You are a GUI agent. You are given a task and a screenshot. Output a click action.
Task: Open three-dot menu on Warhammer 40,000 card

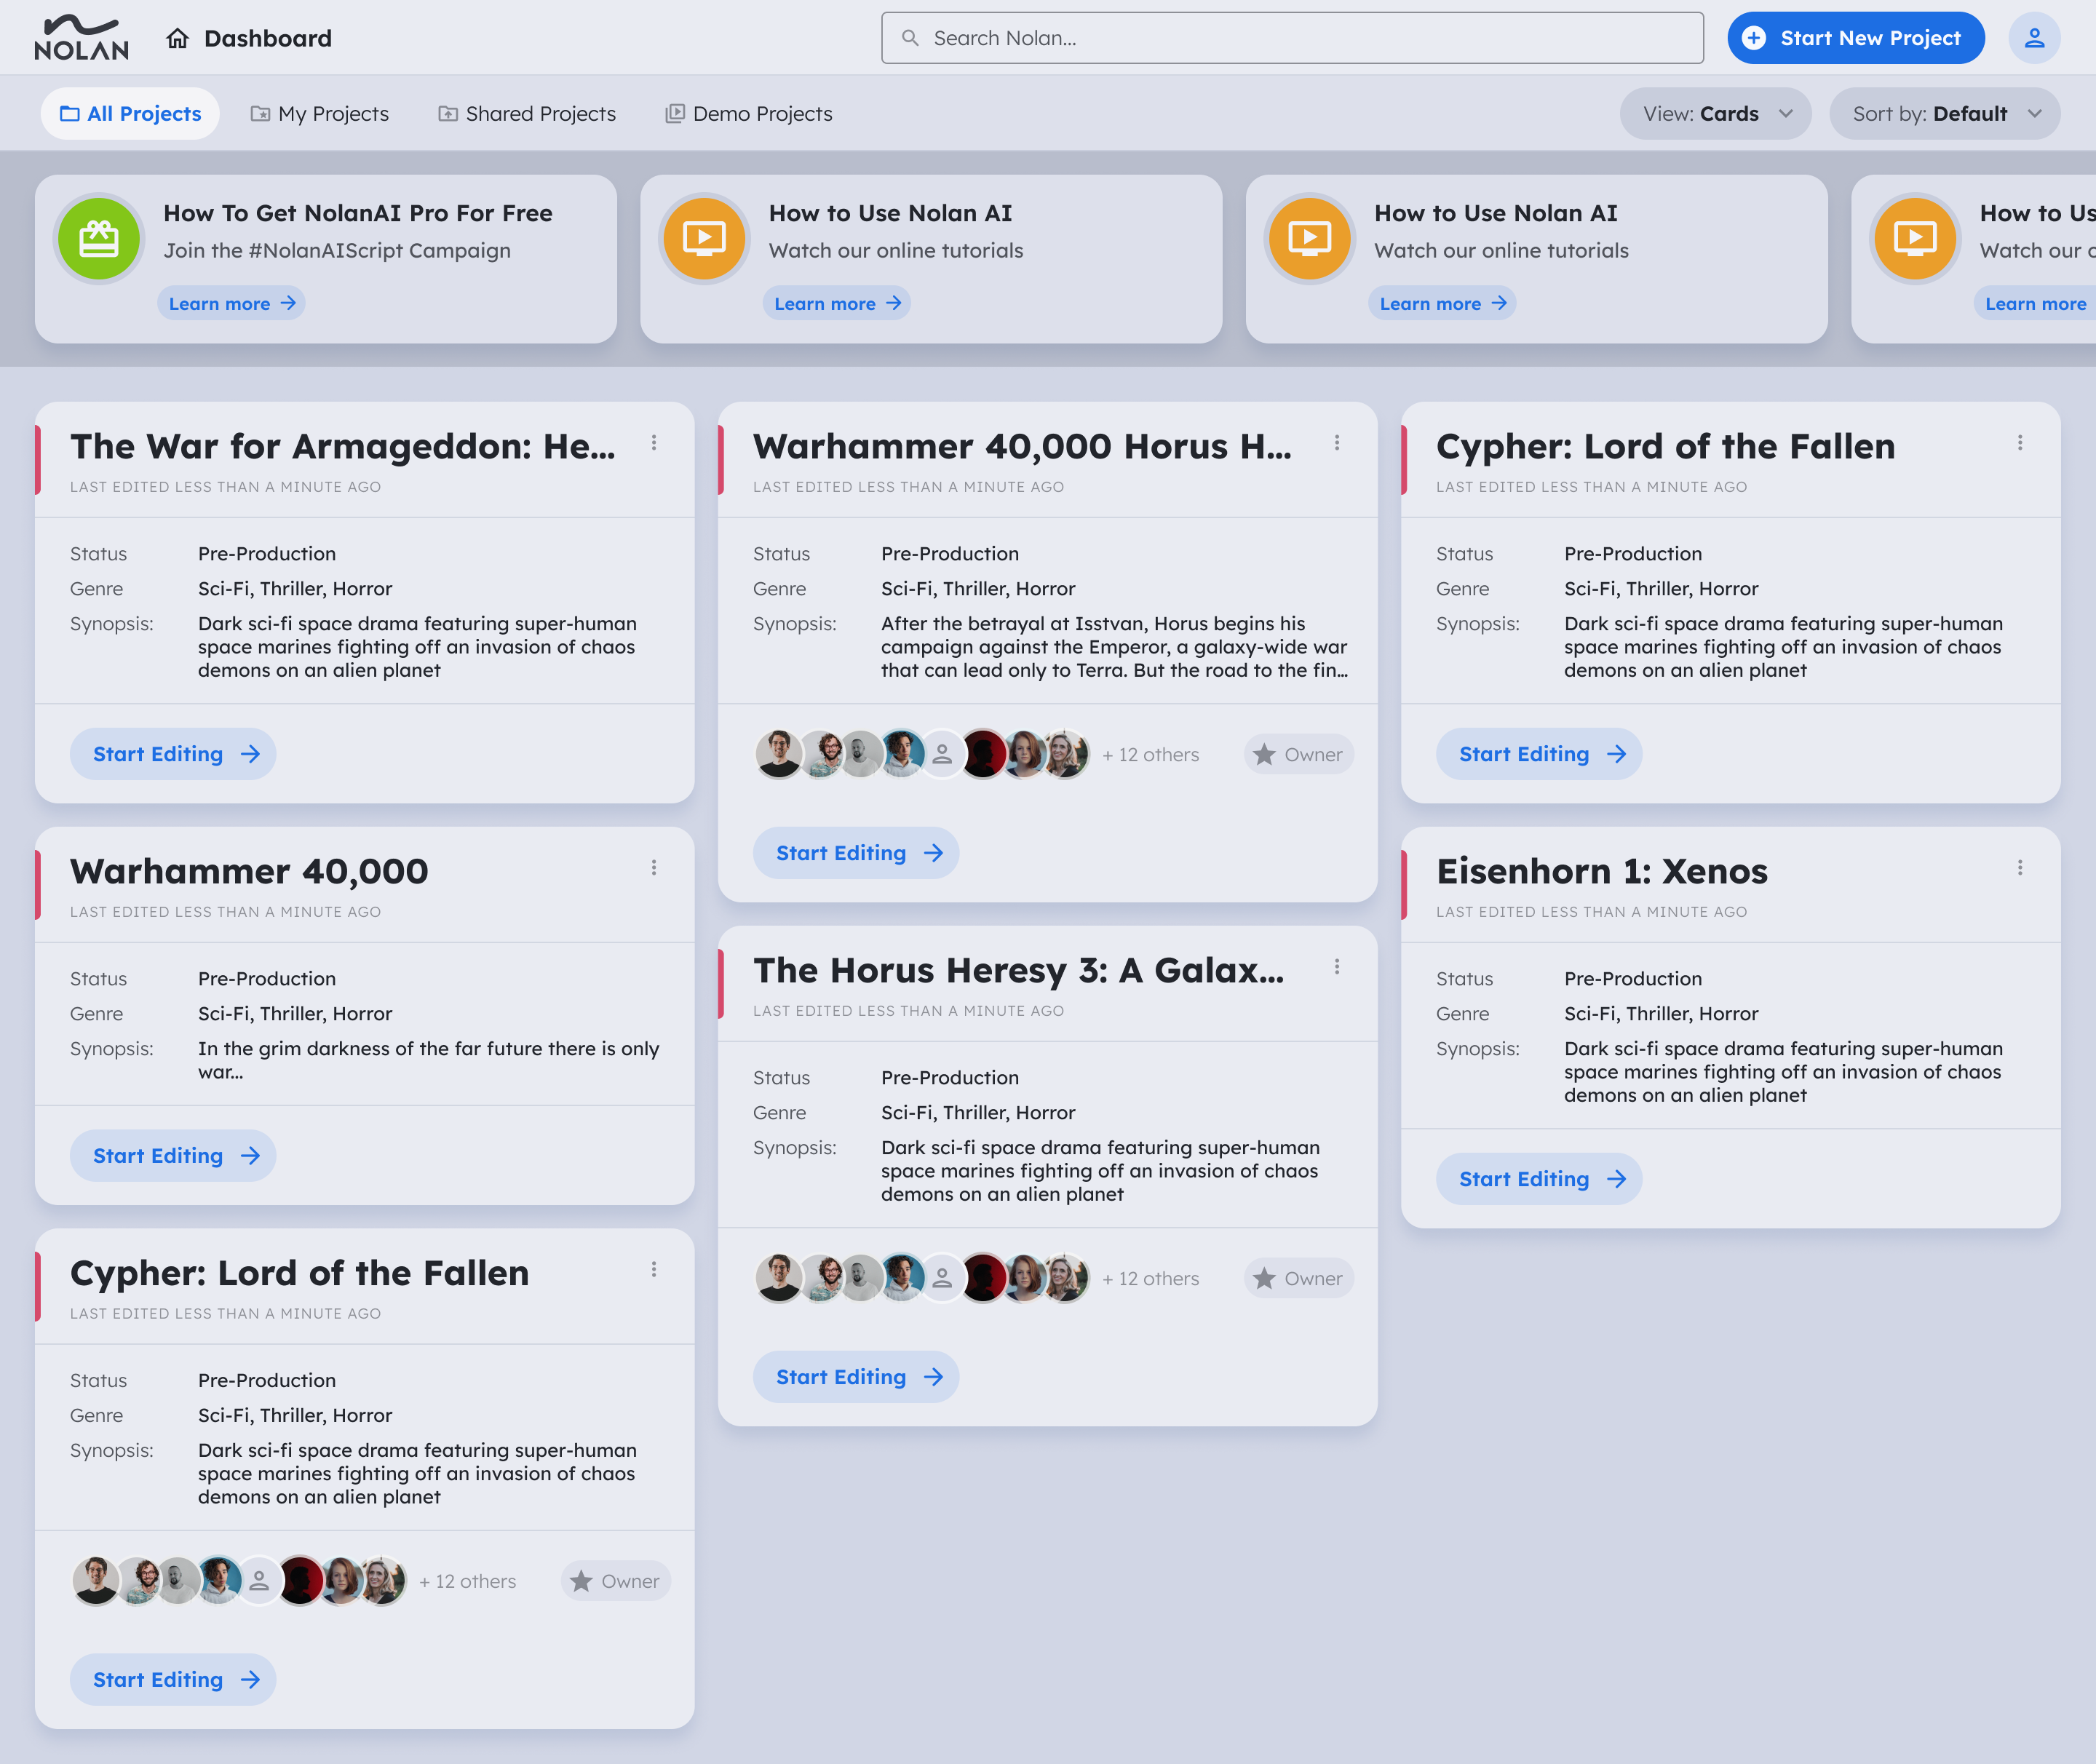653,868
